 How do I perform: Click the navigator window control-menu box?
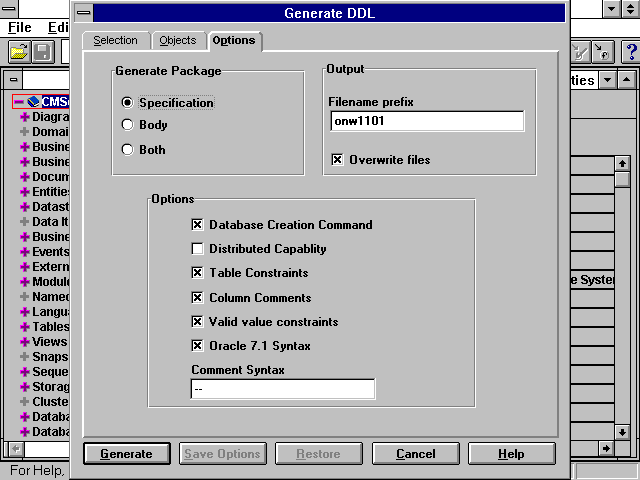(13, 80)
